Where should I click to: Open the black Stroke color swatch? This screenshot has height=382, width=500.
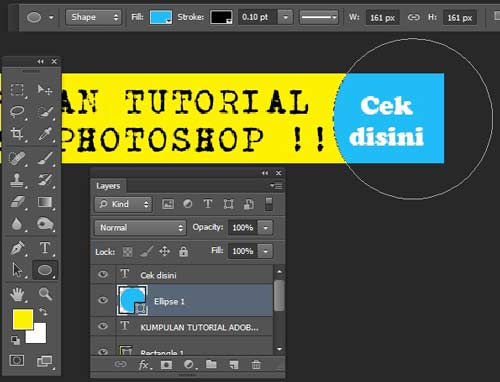[x=221, y=17]
